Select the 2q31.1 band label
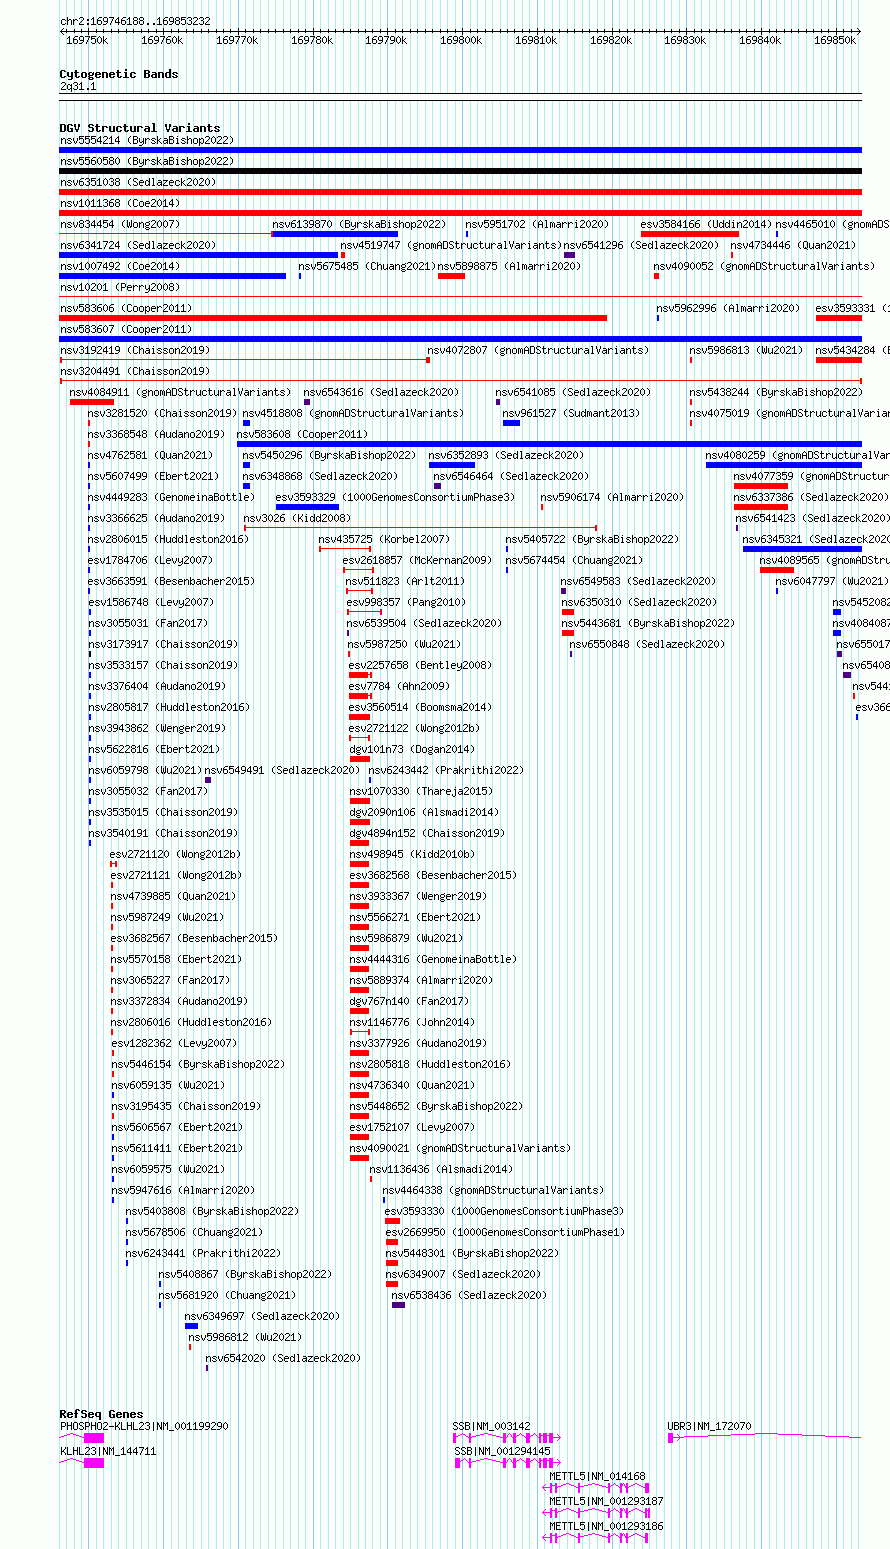 78,86
